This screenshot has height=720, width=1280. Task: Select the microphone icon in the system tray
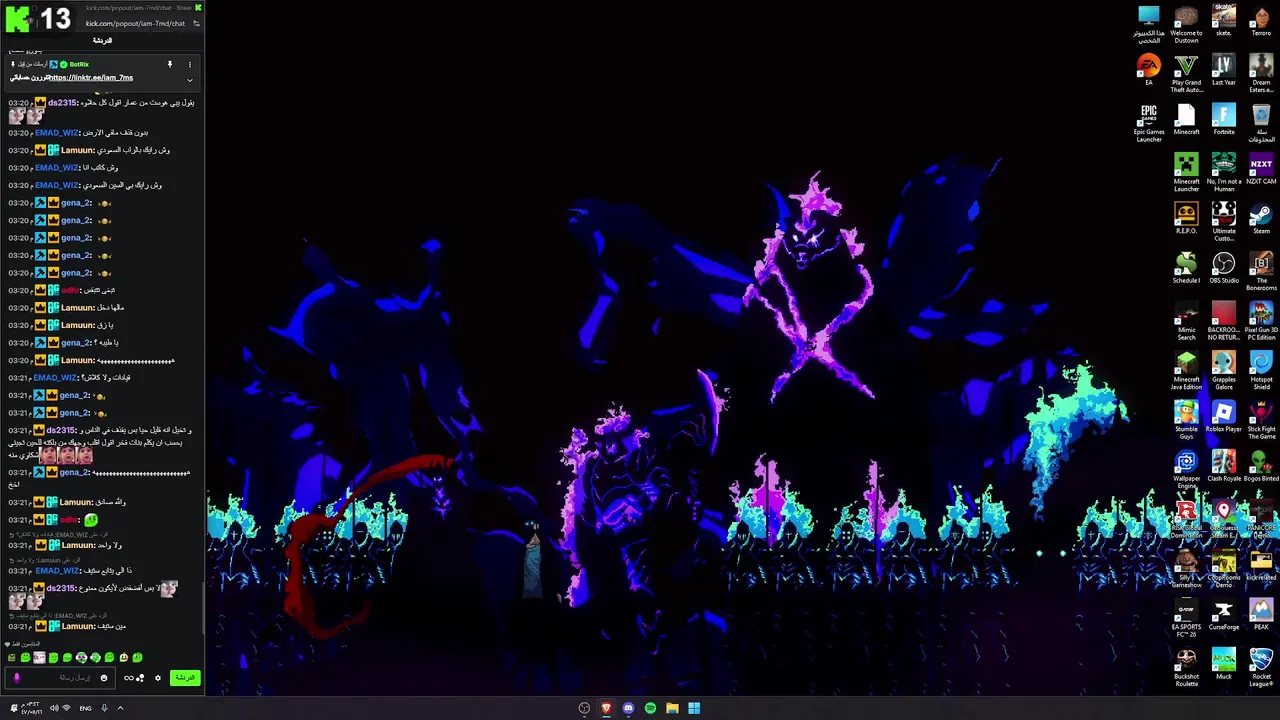104,708
